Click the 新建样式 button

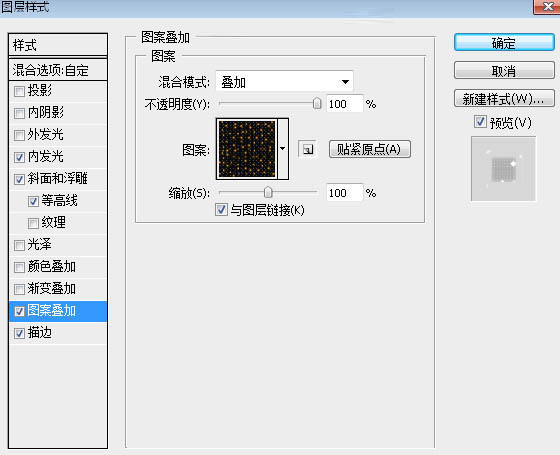[504, 98]
